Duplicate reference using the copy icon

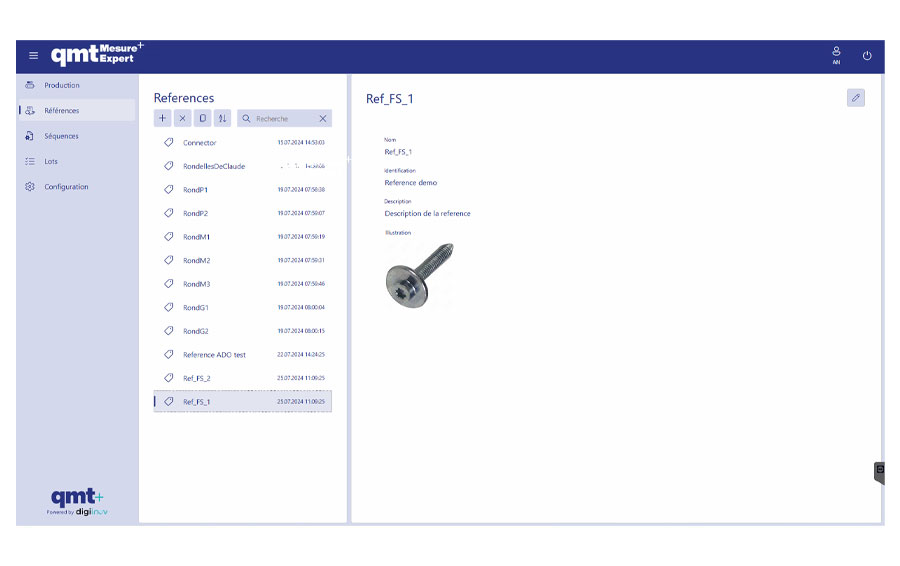tap(202, 118)
